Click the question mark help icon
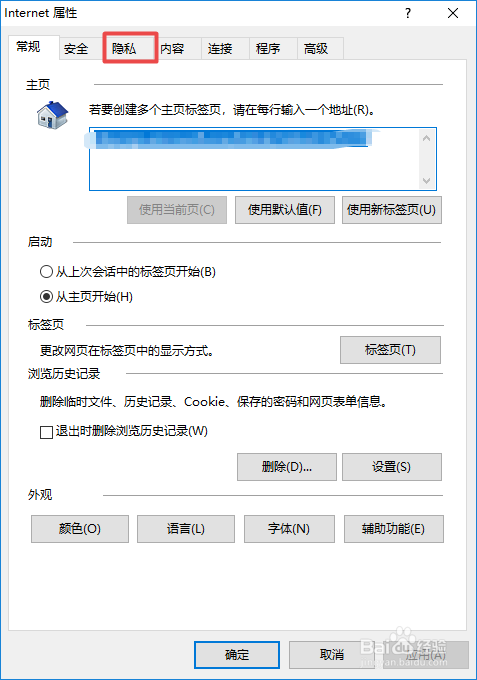Image resolution: width=477 pixels, height=680 pixels. [408, 13]
